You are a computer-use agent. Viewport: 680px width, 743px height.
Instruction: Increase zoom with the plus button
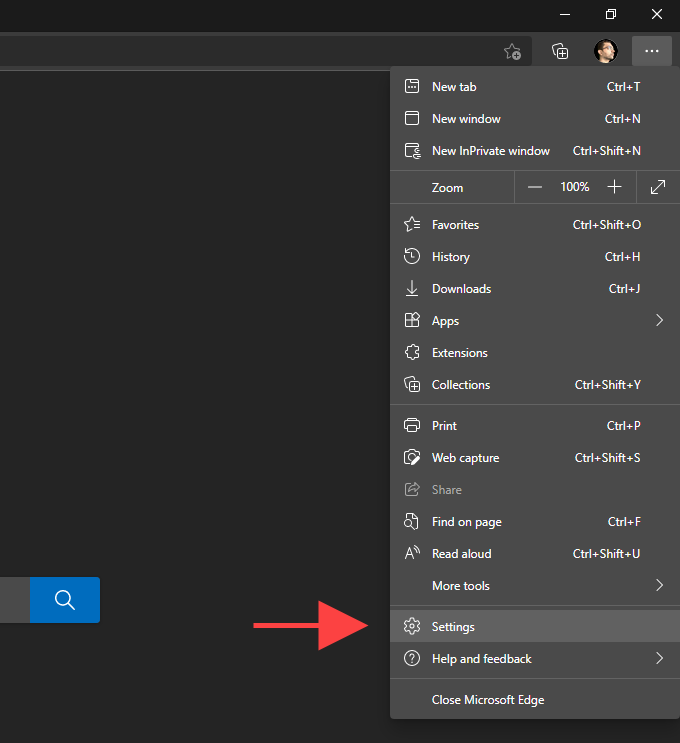(614, 187)
